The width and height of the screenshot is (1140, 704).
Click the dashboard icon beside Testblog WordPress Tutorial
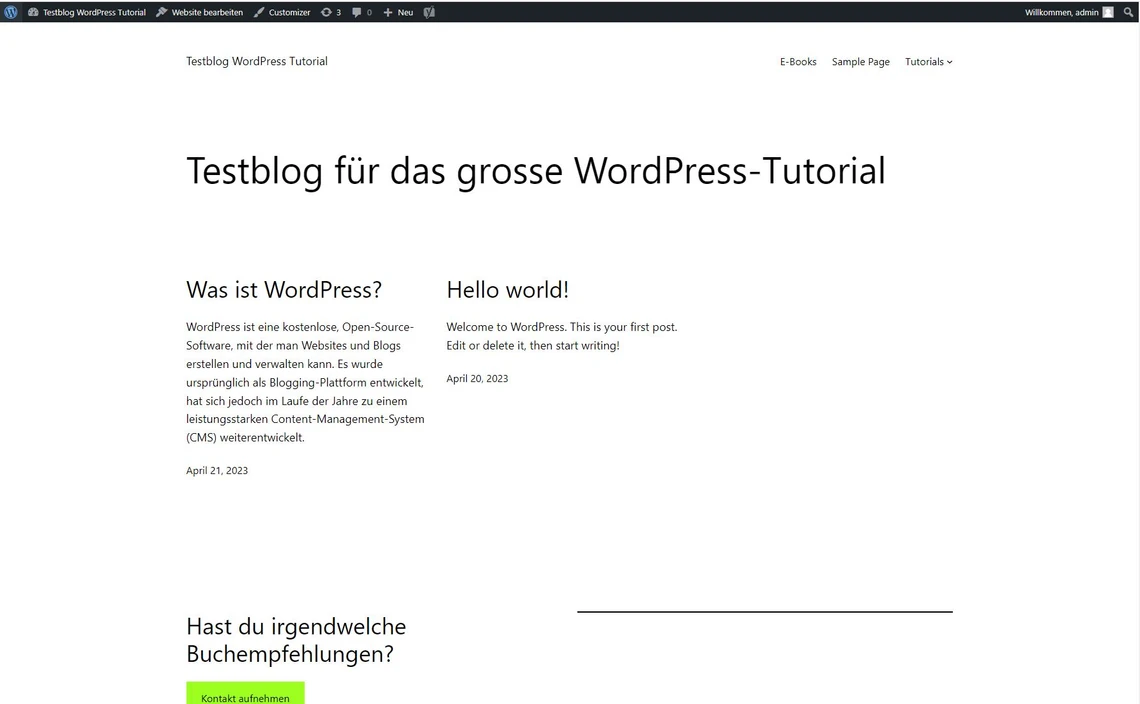click(33, 12)
